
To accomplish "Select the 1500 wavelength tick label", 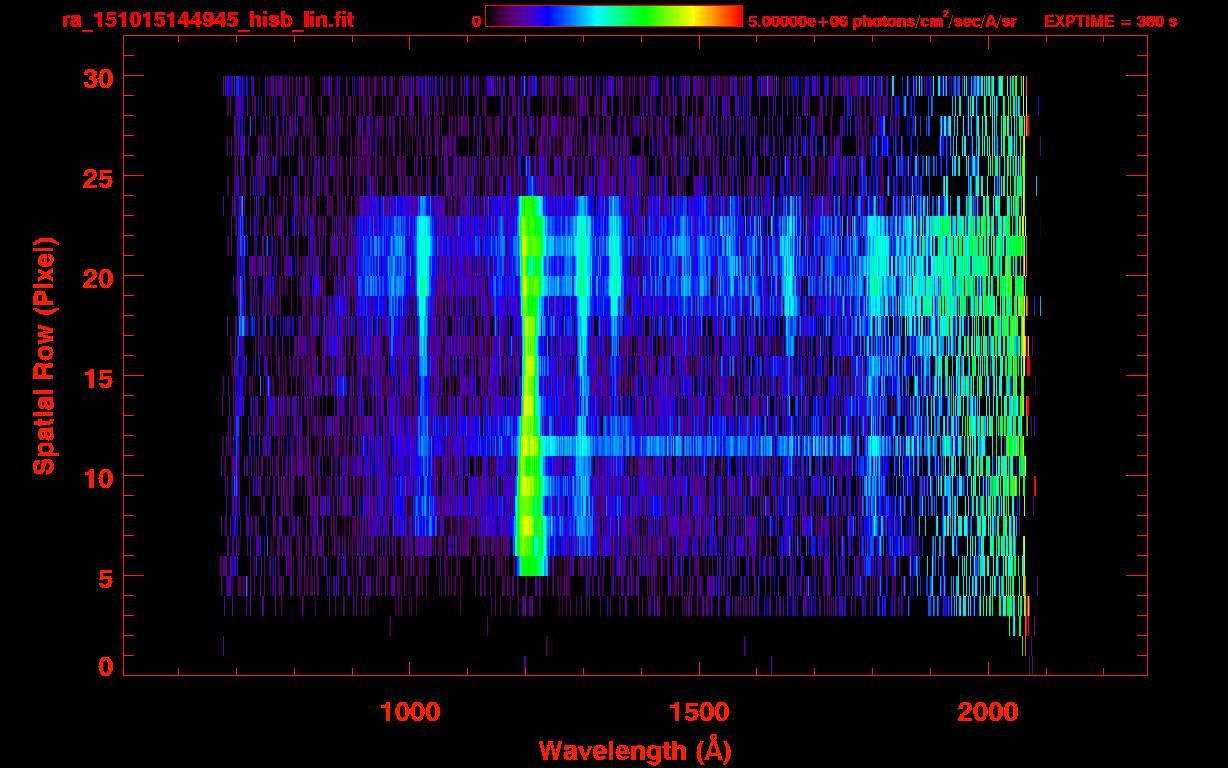I will tap(699, 712).
